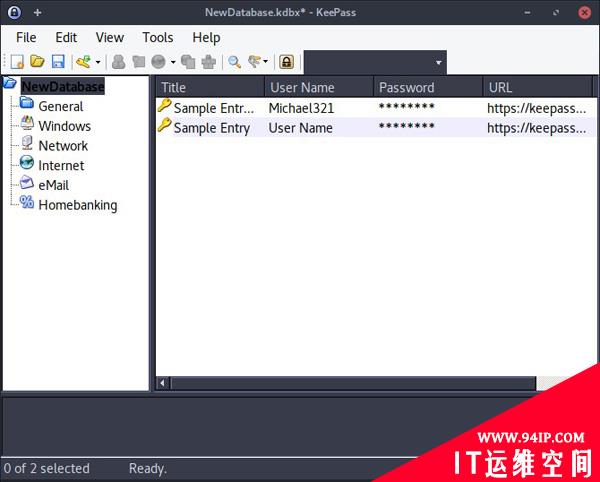Click the plus button in title bar
The width and height of the screenshot is (600, 482).
[x=38, y=13]
